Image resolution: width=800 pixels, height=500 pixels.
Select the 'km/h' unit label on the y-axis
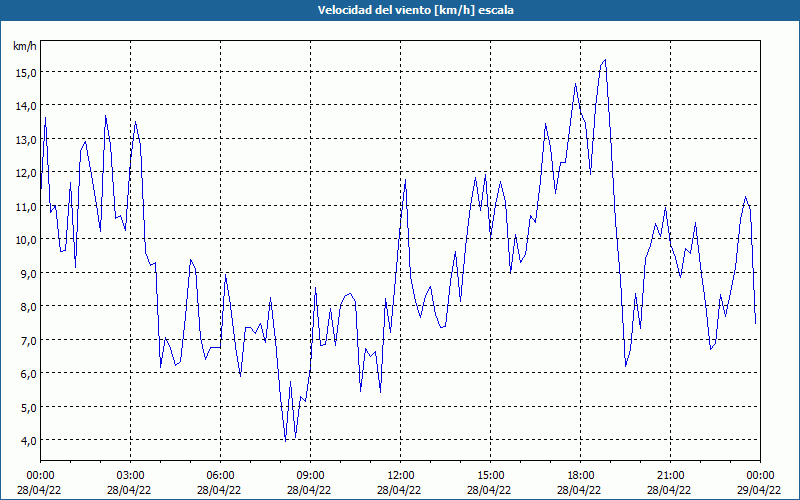(24, 47)
